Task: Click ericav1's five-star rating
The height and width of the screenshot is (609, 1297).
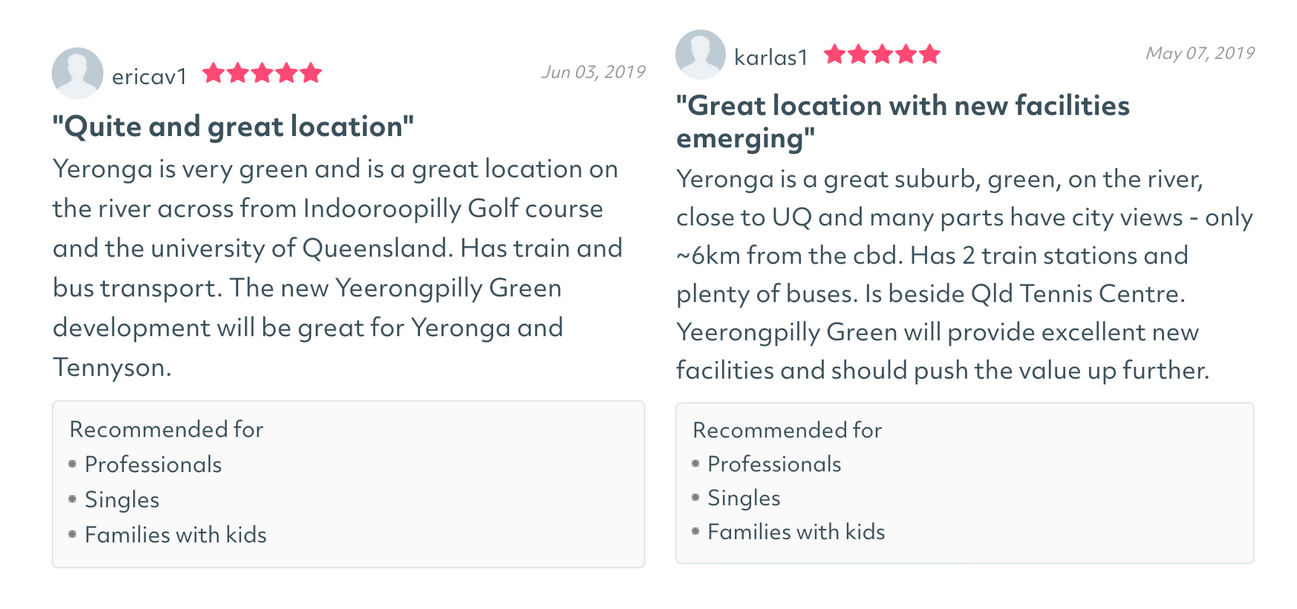Action: pos(262,73)
